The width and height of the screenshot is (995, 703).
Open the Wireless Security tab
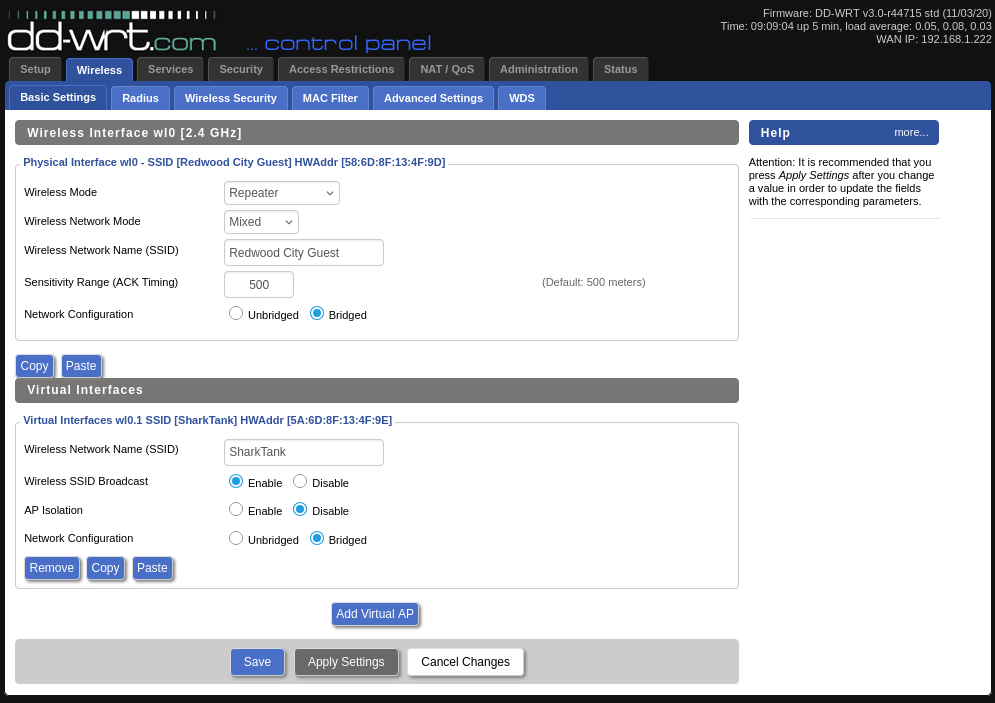click(x=230, y=98)
